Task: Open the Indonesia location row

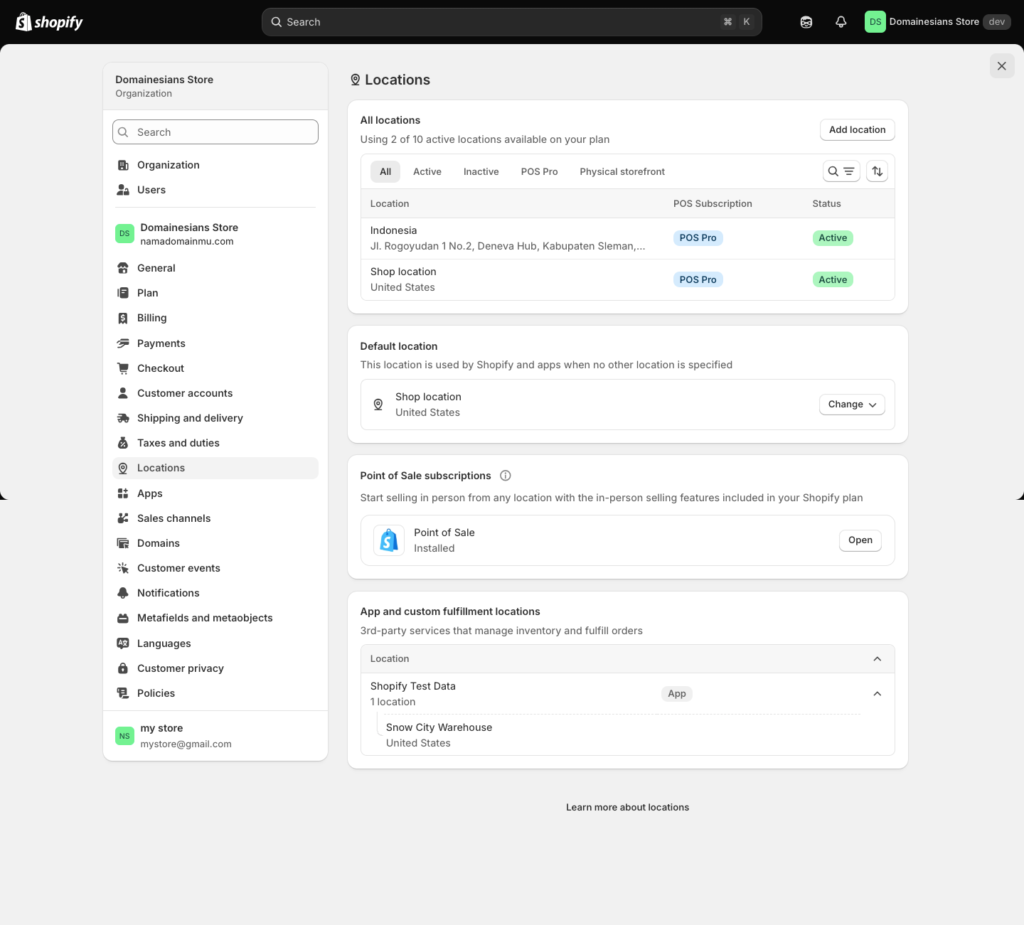Action: pyautogui.click(x=628, y=238)
